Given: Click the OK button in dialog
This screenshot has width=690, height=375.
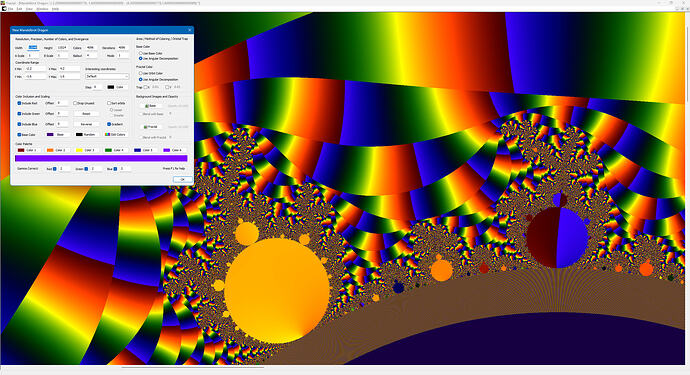Looking at the screenshot, I should (x=183, y=180).
